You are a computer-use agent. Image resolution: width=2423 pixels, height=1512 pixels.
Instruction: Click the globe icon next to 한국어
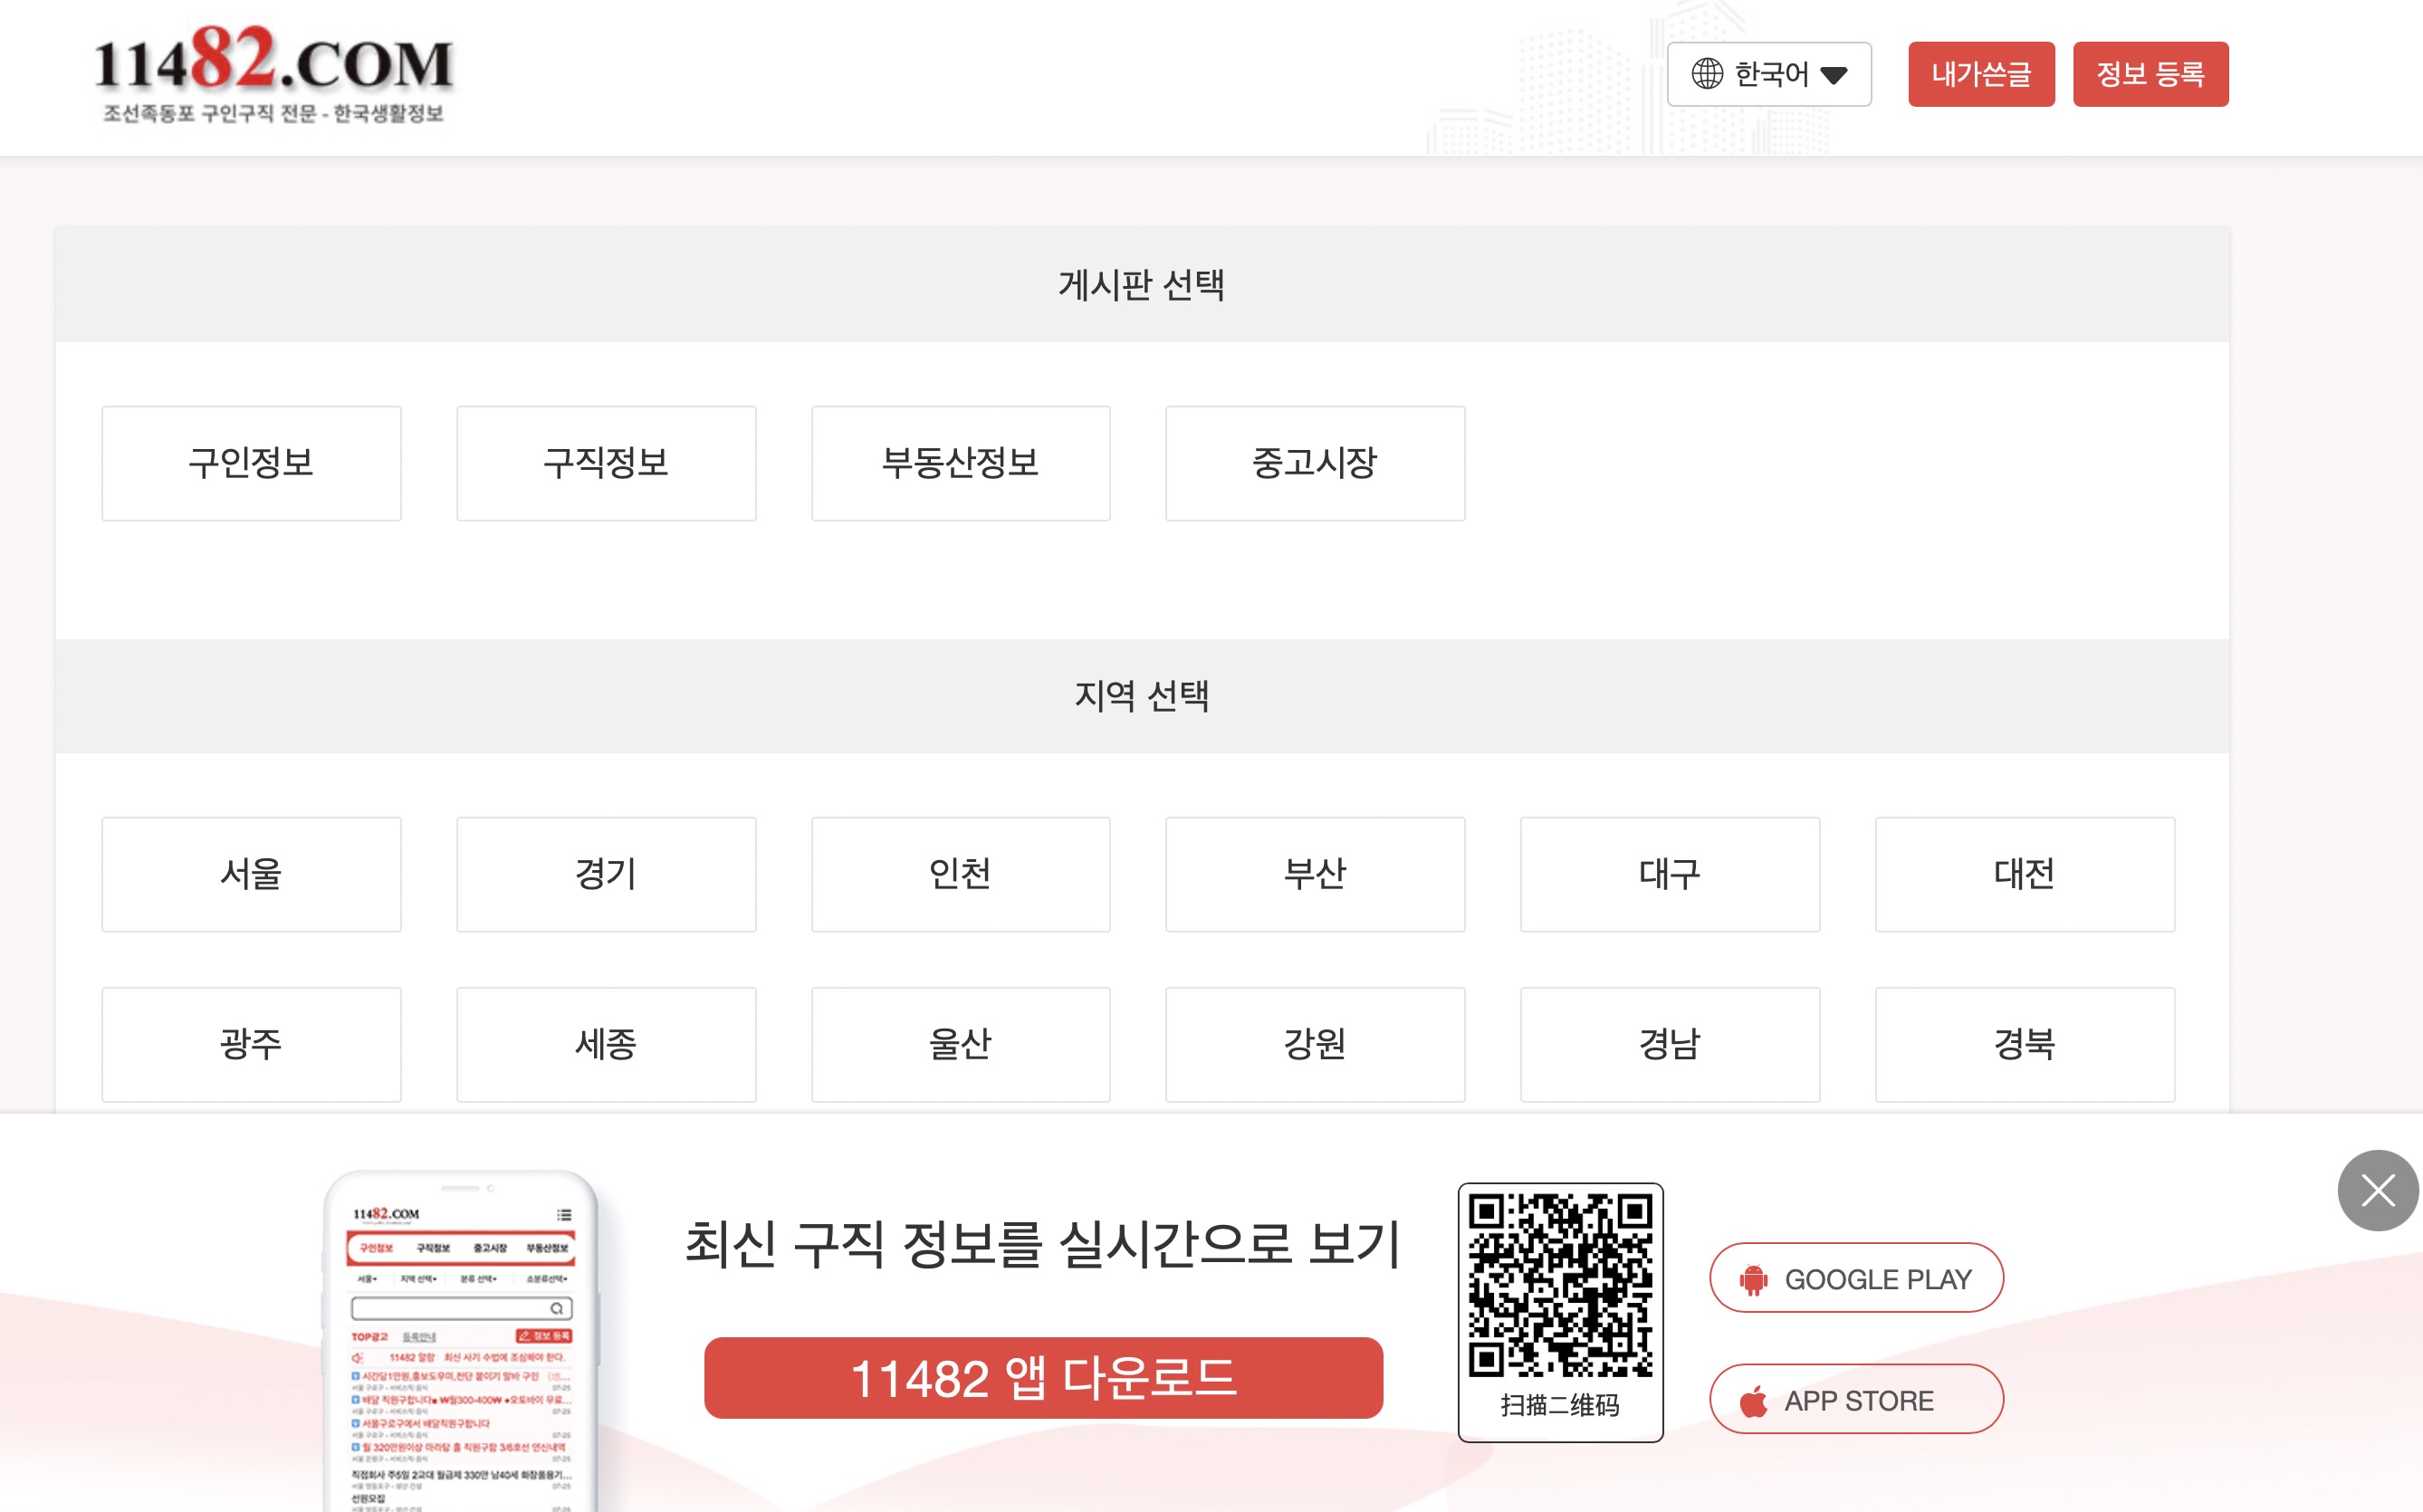(x=1705, y=73)
